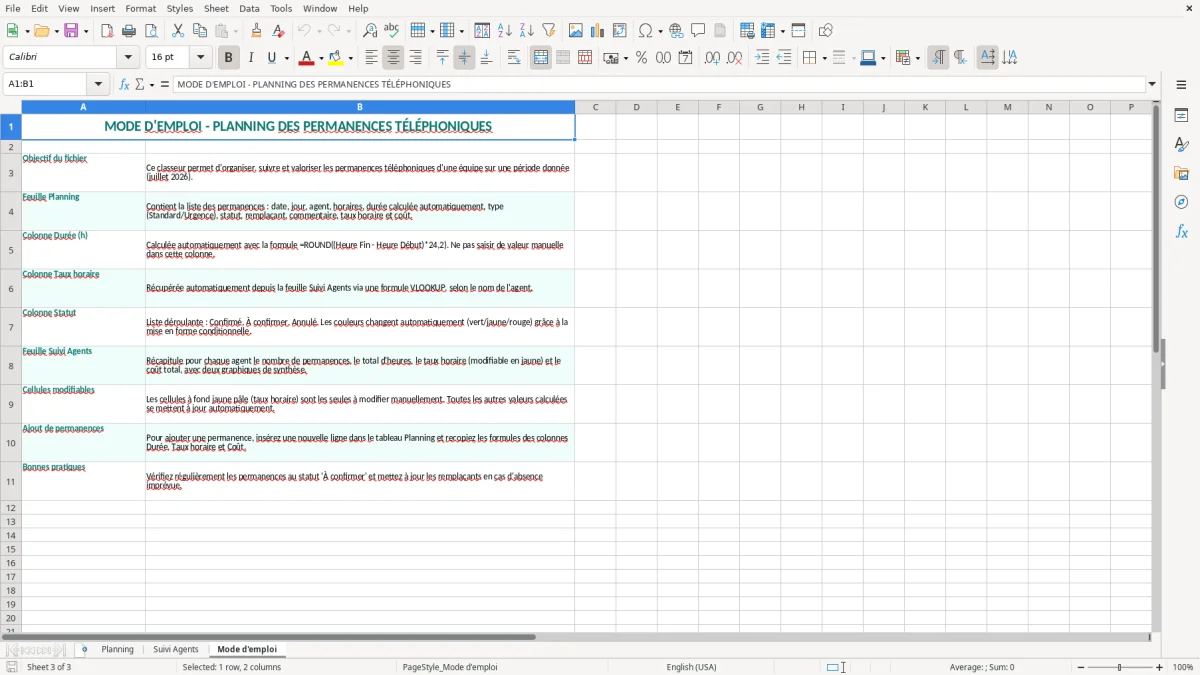Open the Special Character dropdown arrow

pyautogui.click(x=661, y=31)
